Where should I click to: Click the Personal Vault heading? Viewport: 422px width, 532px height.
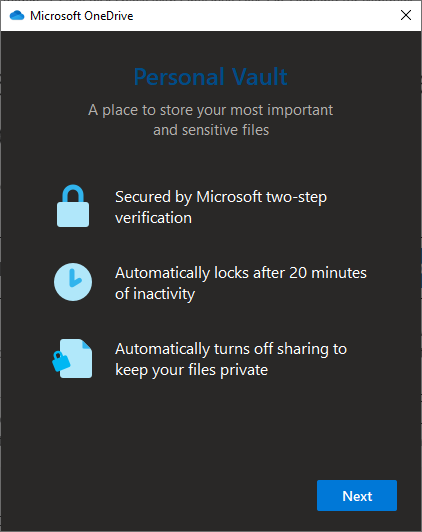point(211,77)
